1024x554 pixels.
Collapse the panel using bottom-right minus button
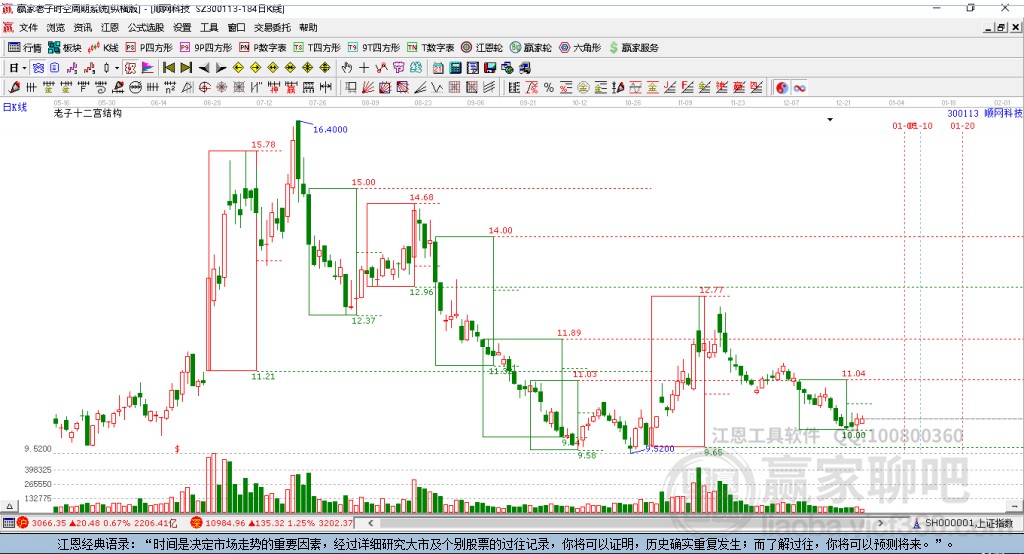pos(1014,506)
